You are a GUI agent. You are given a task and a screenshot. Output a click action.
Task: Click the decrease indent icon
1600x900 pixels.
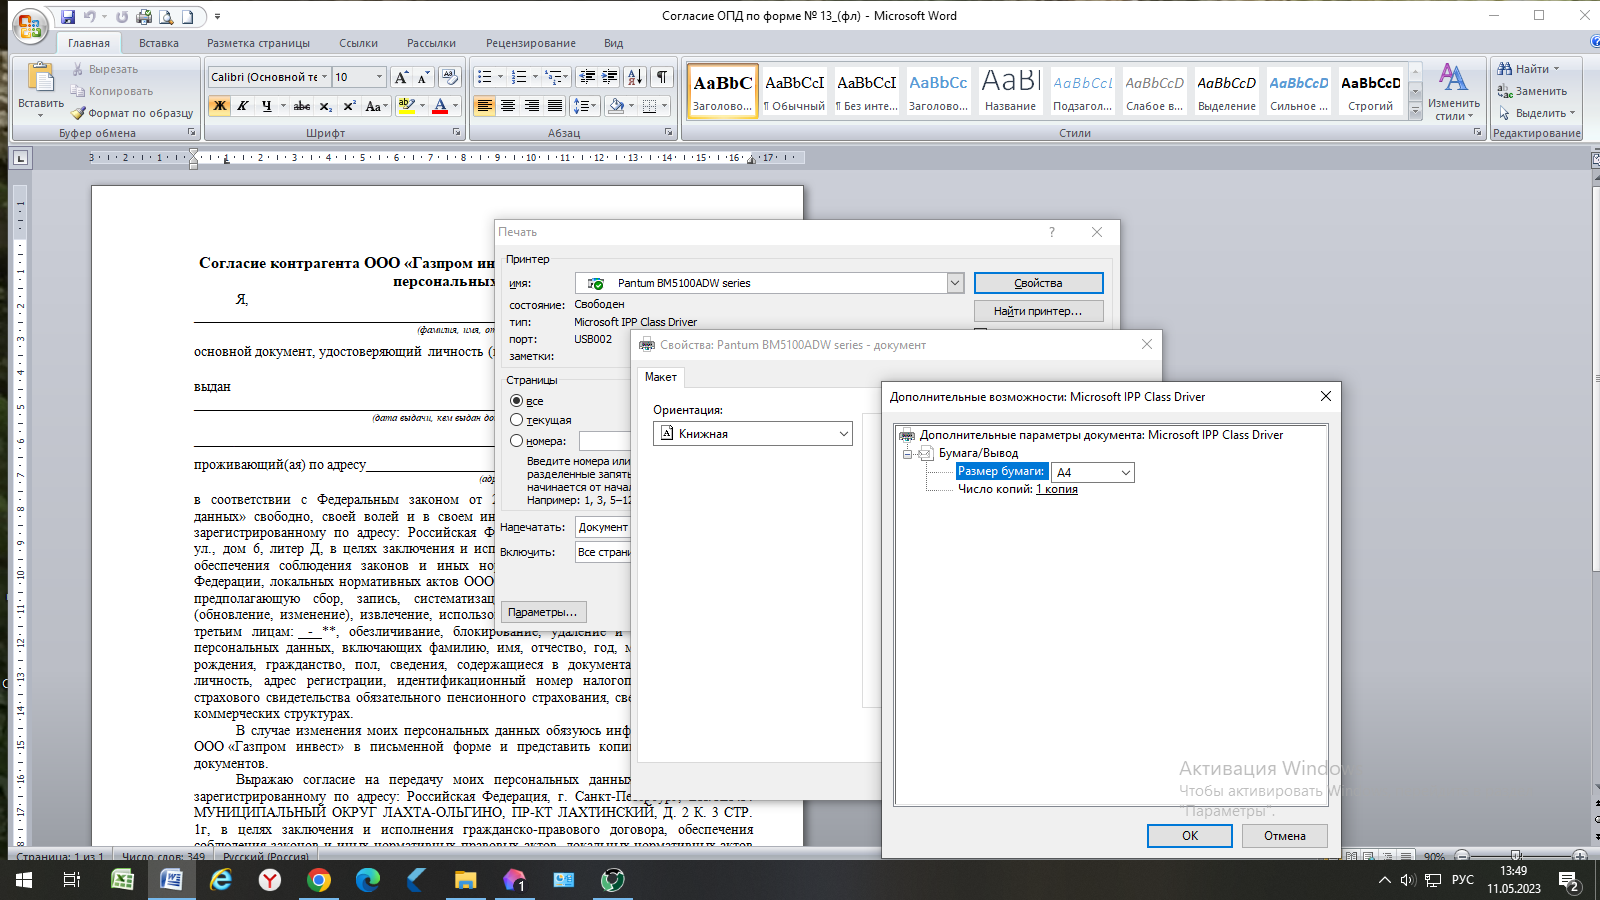587,77
